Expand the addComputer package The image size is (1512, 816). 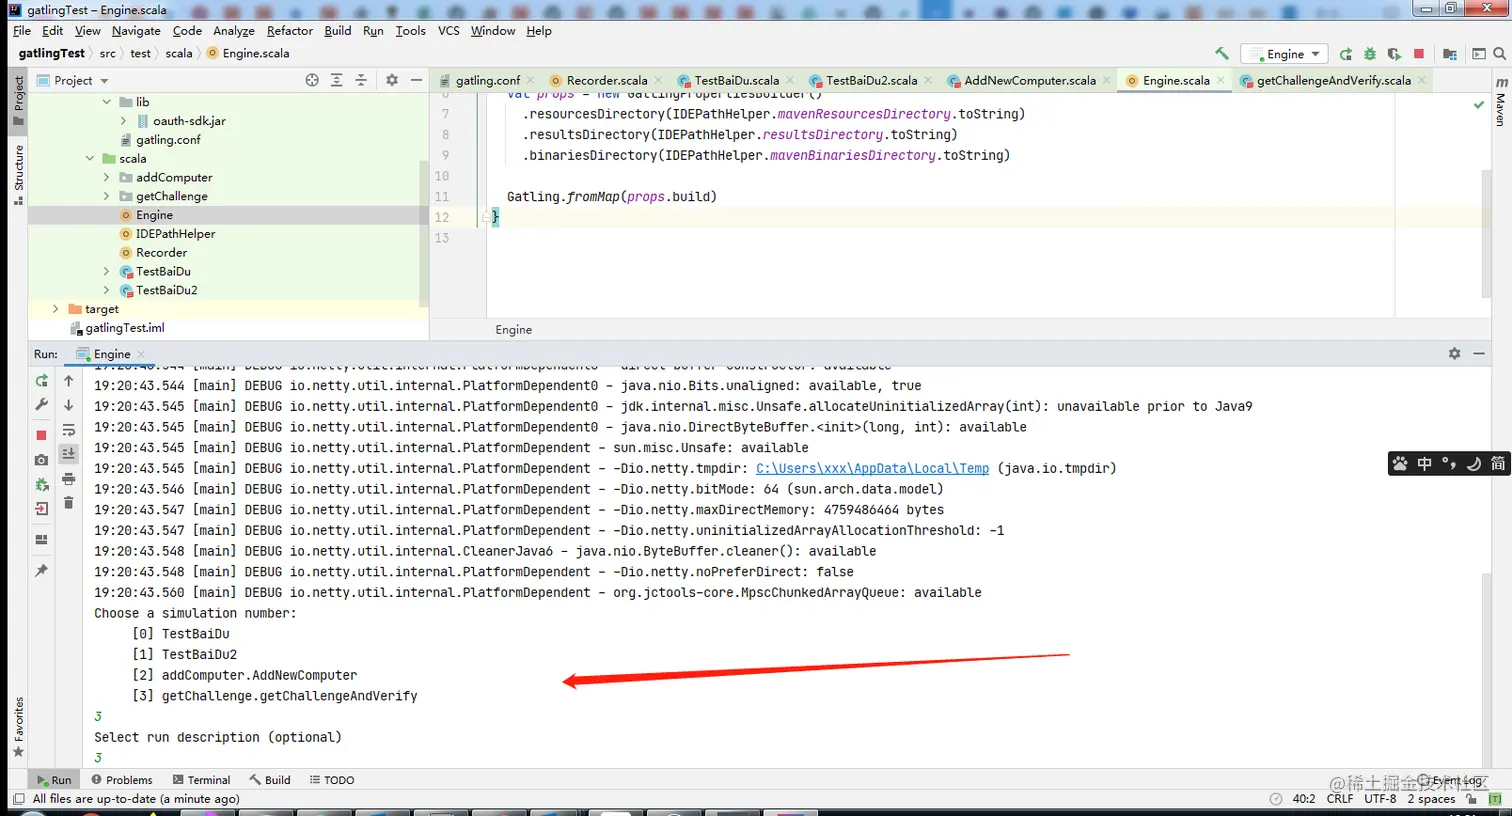click(x=107, y=178)
